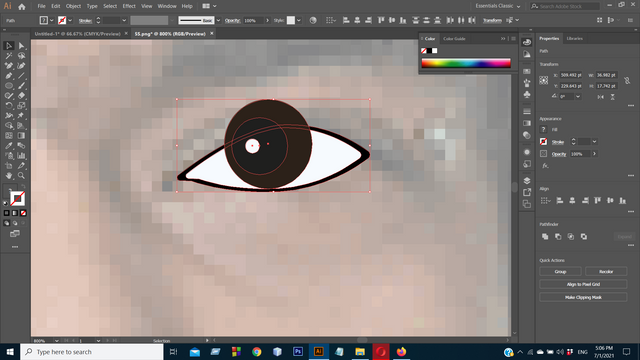The height and width of the screenshot is (360, 640).
Task: Open the Layers panel icon in dock
Action: 527,180
